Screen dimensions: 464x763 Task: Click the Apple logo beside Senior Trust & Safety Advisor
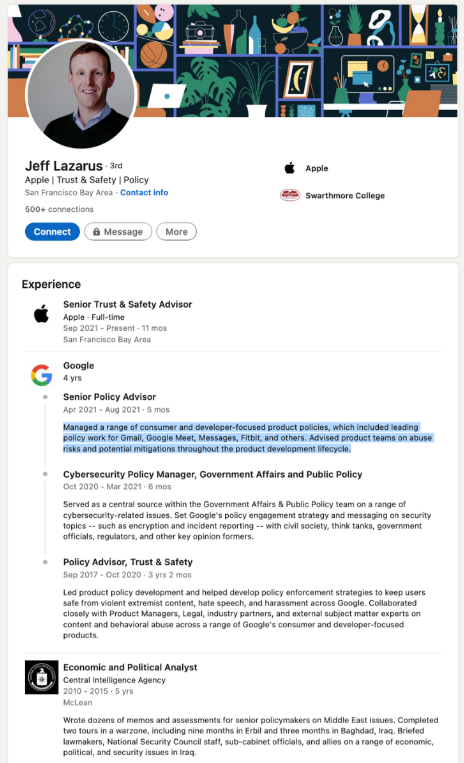(41, 314)
